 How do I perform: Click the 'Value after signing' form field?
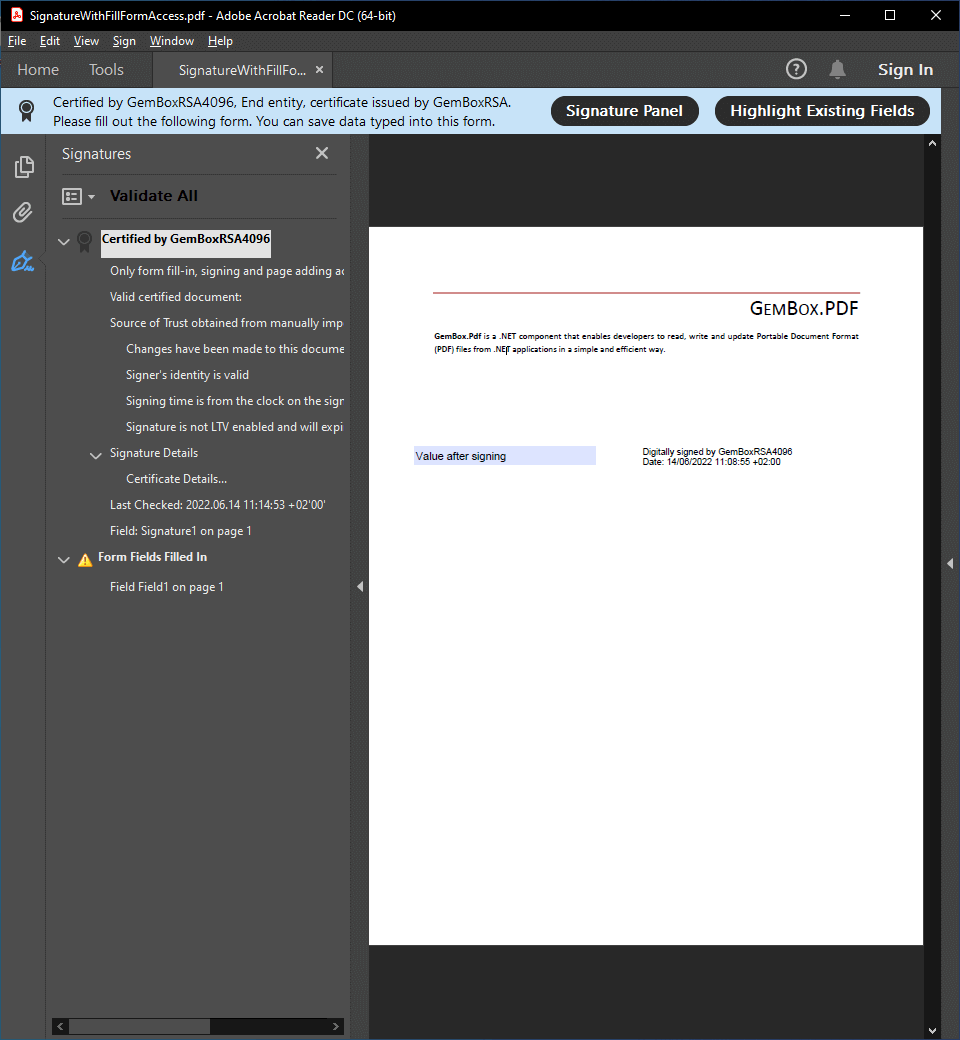(x=504, y=456)
